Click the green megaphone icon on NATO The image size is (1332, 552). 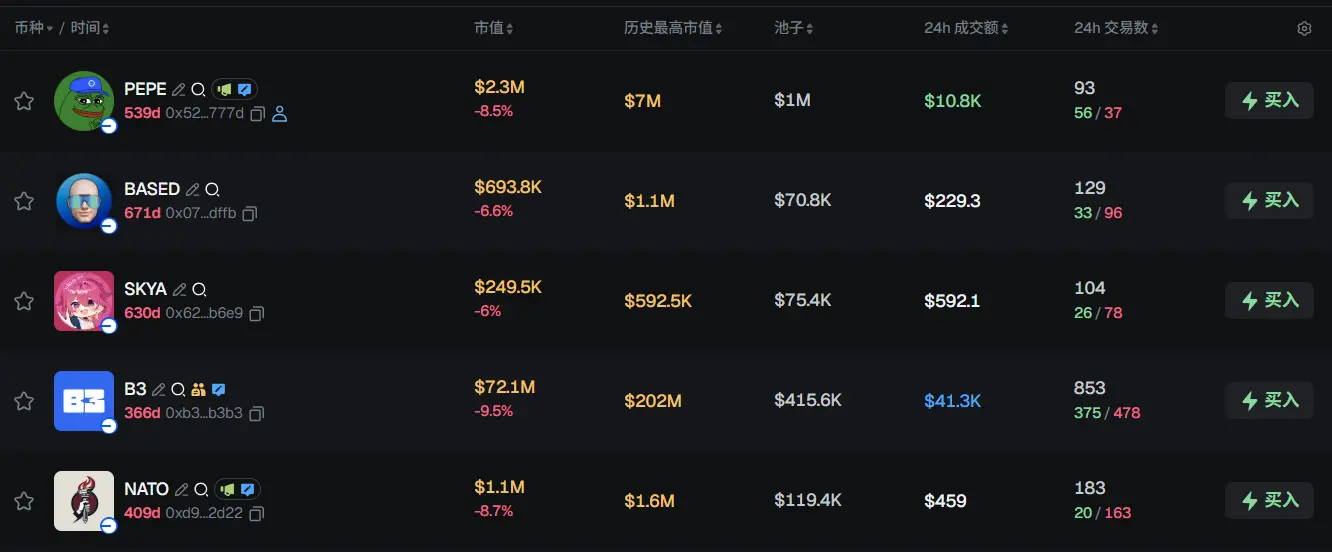coord(227,489)
